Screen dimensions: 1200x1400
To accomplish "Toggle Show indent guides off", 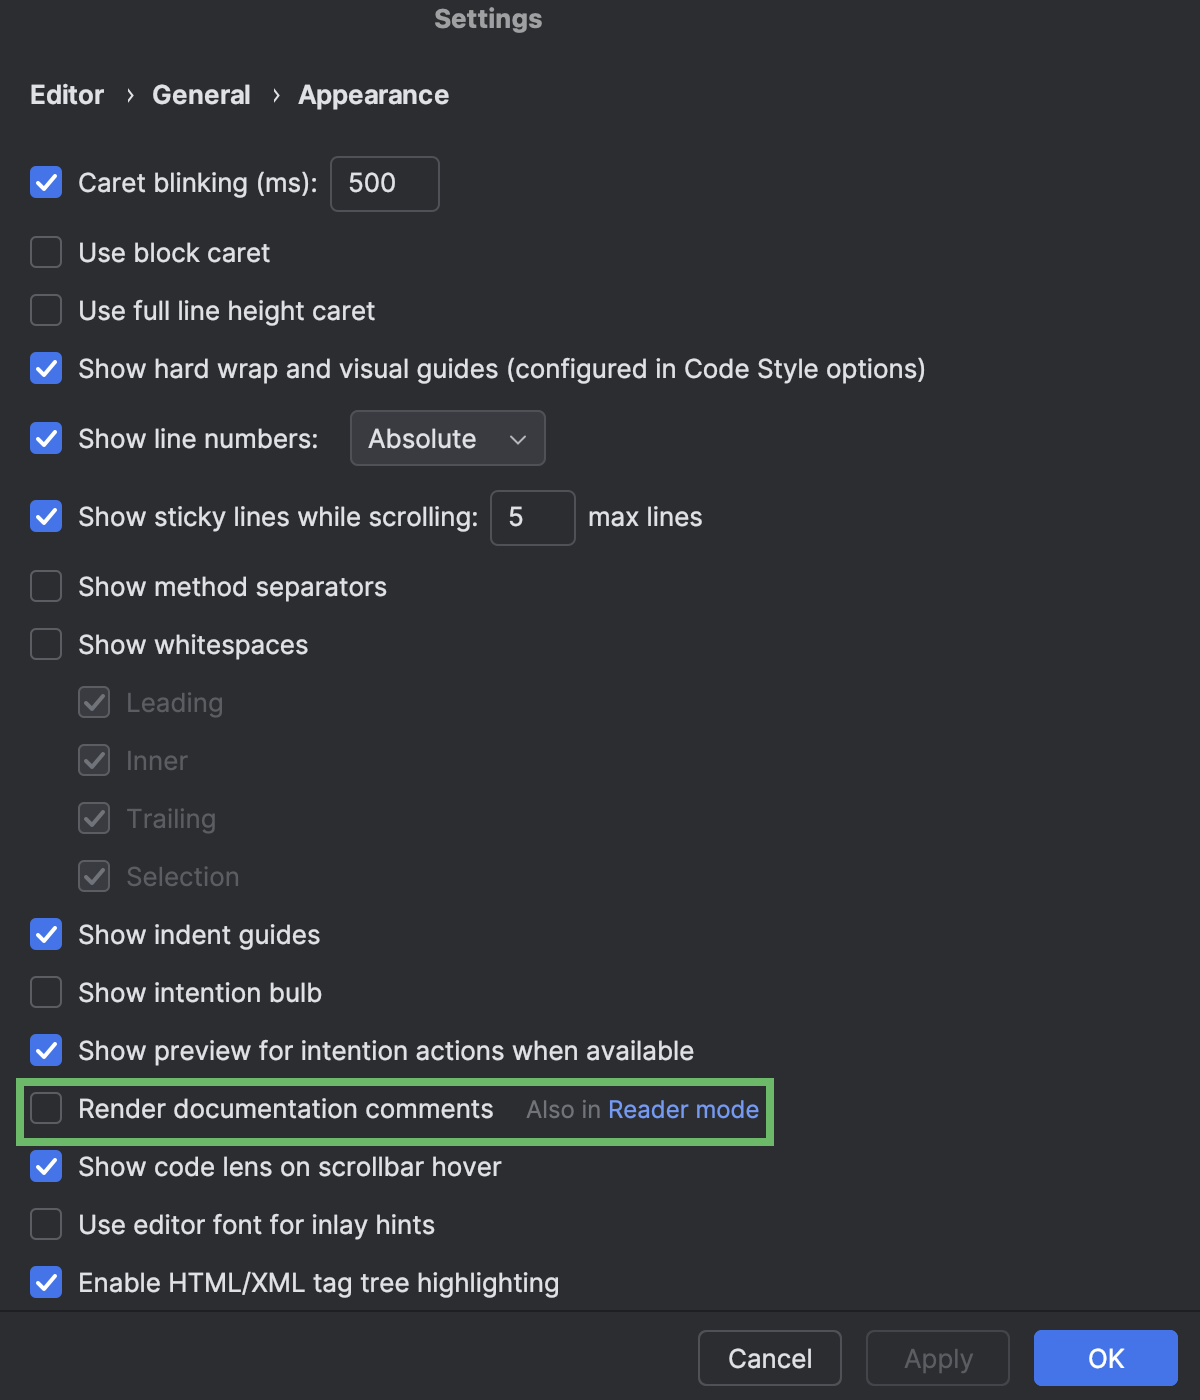I will [x=46, y=934].
